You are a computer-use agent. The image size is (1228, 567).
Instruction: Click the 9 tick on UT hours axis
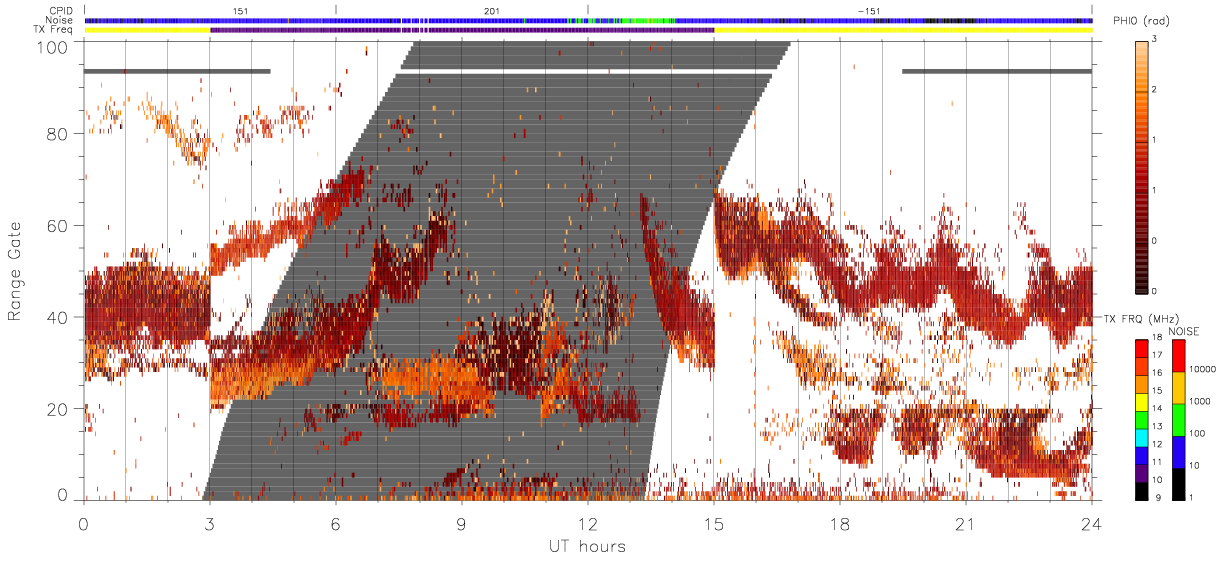click(x=462, y=523)
